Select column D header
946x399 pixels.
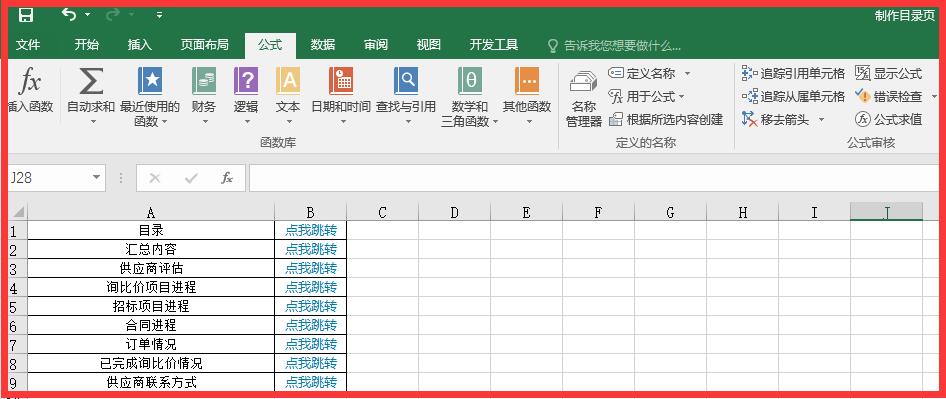point(454,212)
